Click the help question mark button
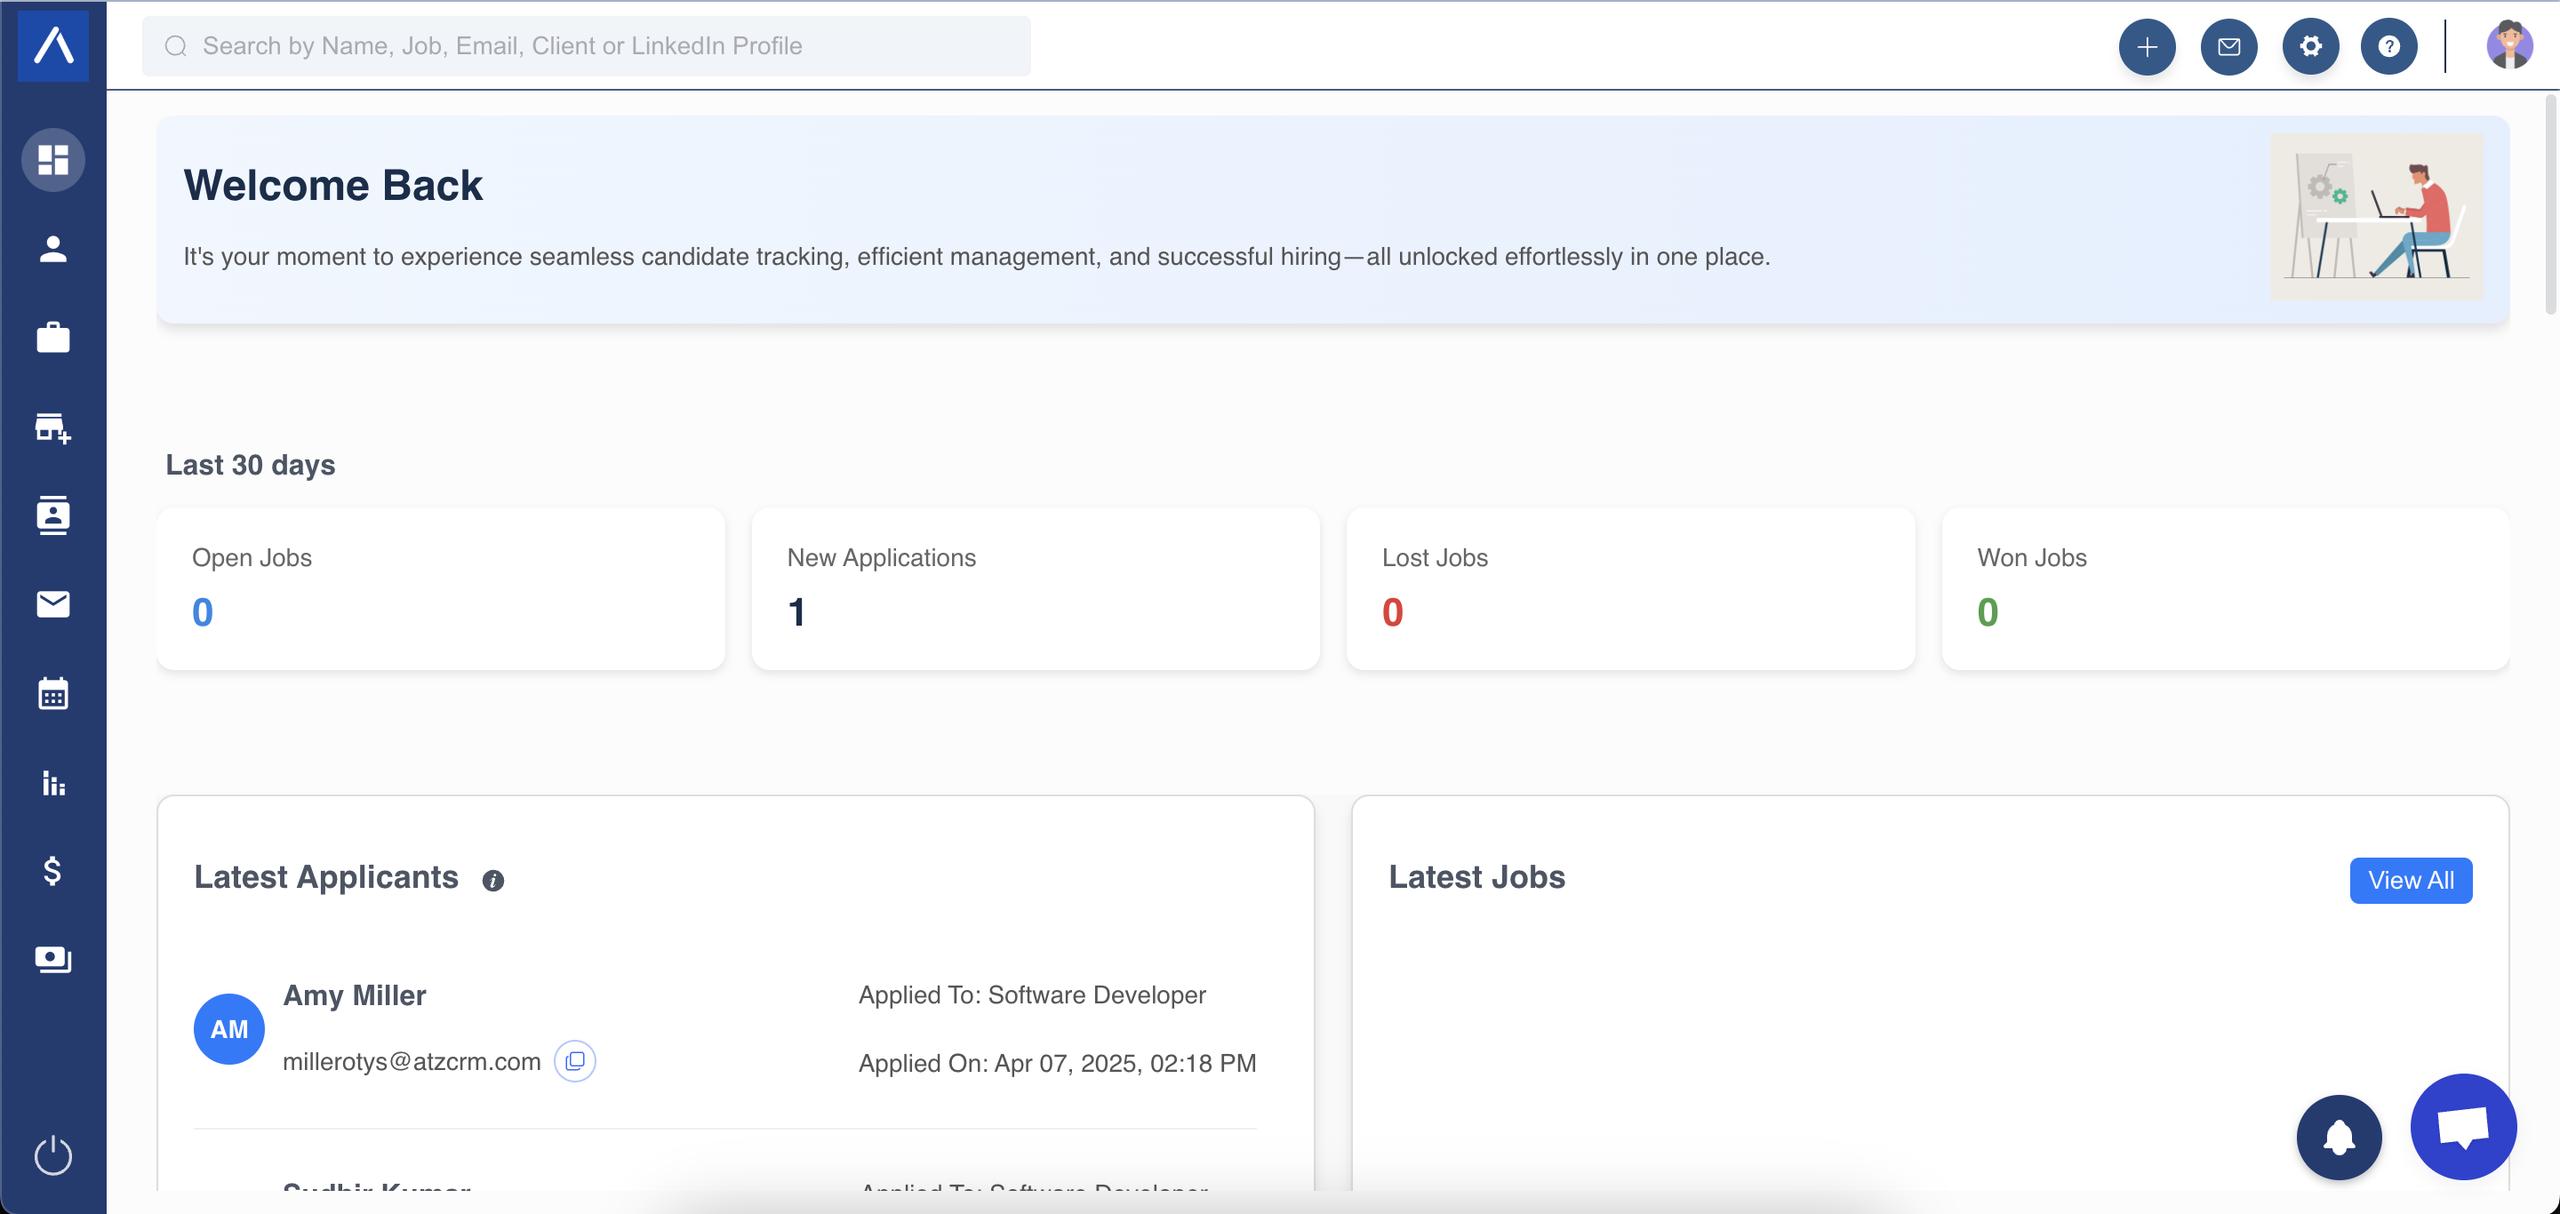This screenshot has height=1214, width=2560. coord(2389,47)
